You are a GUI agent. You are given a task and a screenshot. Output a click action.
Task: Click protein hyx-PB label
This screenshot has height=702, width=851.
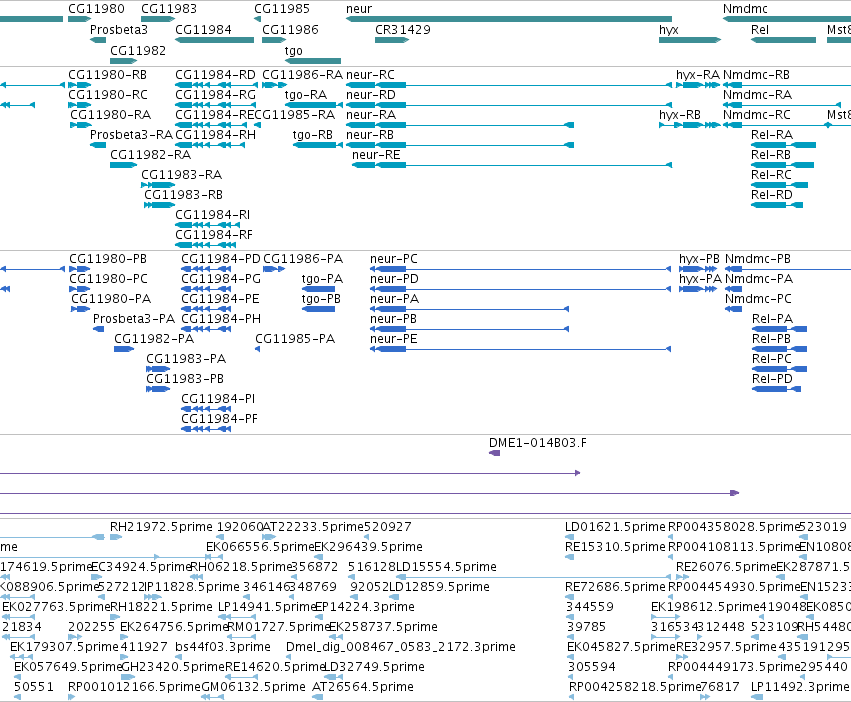point(699,258)
